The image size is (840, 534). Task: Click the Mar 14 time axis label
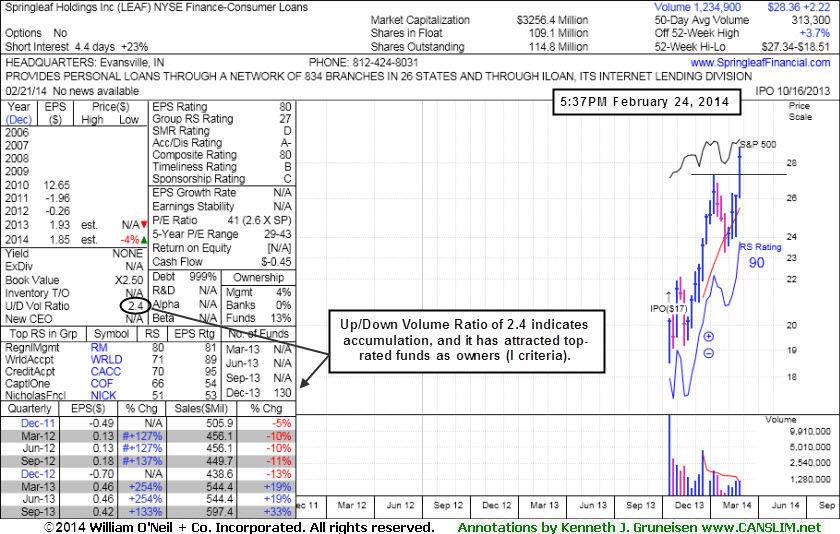[737, 505]
